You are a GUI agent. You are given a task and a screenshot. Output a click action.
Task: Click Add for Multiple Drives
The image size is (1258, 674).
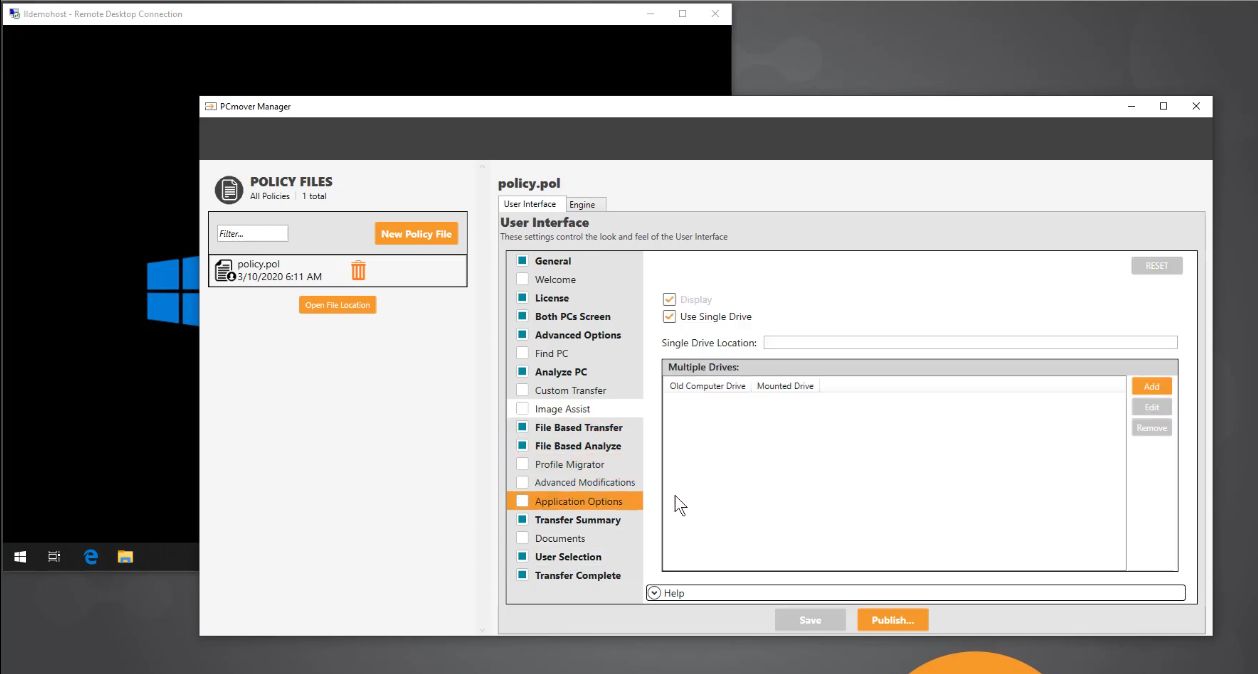pyautogui.click(x=1152, y=386)
